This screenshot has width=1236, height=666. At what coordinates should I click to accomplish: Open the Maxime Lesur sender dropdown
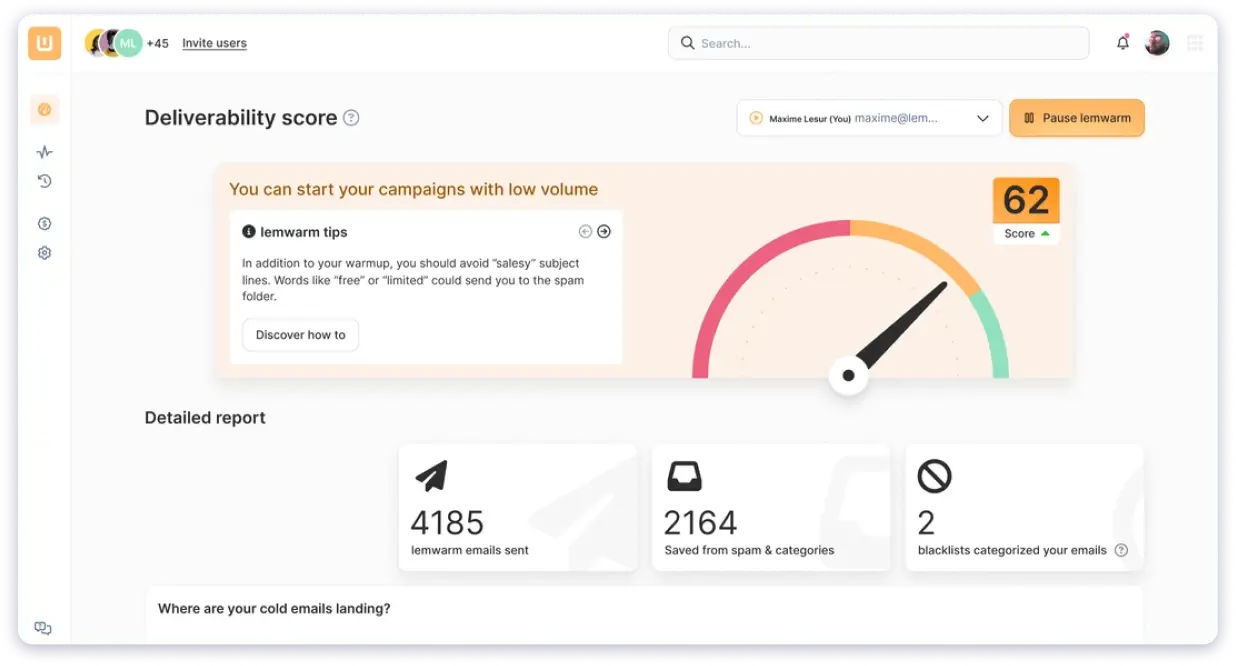[x=868, y=118]
